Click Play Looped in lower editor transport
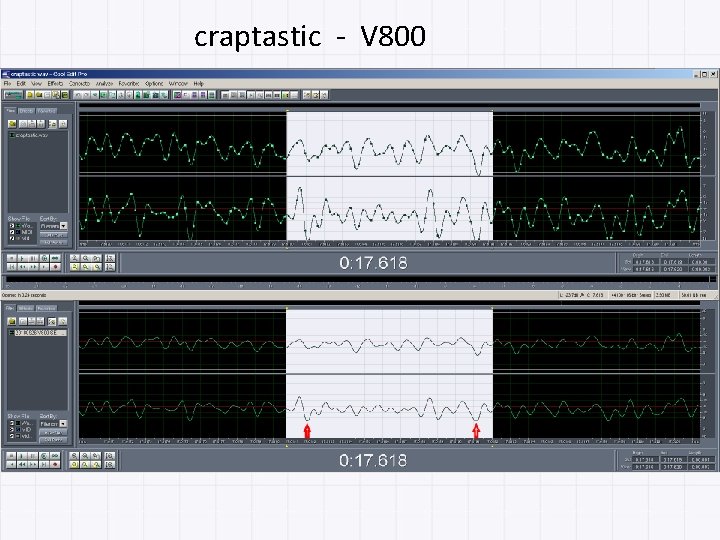The height and width of the screenshot is (540, 720). [55, 456]
